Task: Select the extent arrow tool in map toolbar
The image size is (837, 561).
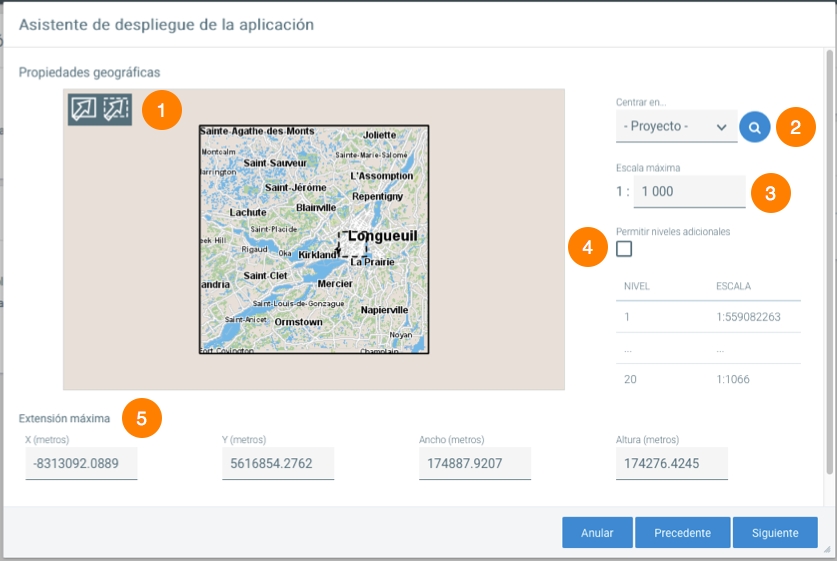Action: (x=84, y=109)
